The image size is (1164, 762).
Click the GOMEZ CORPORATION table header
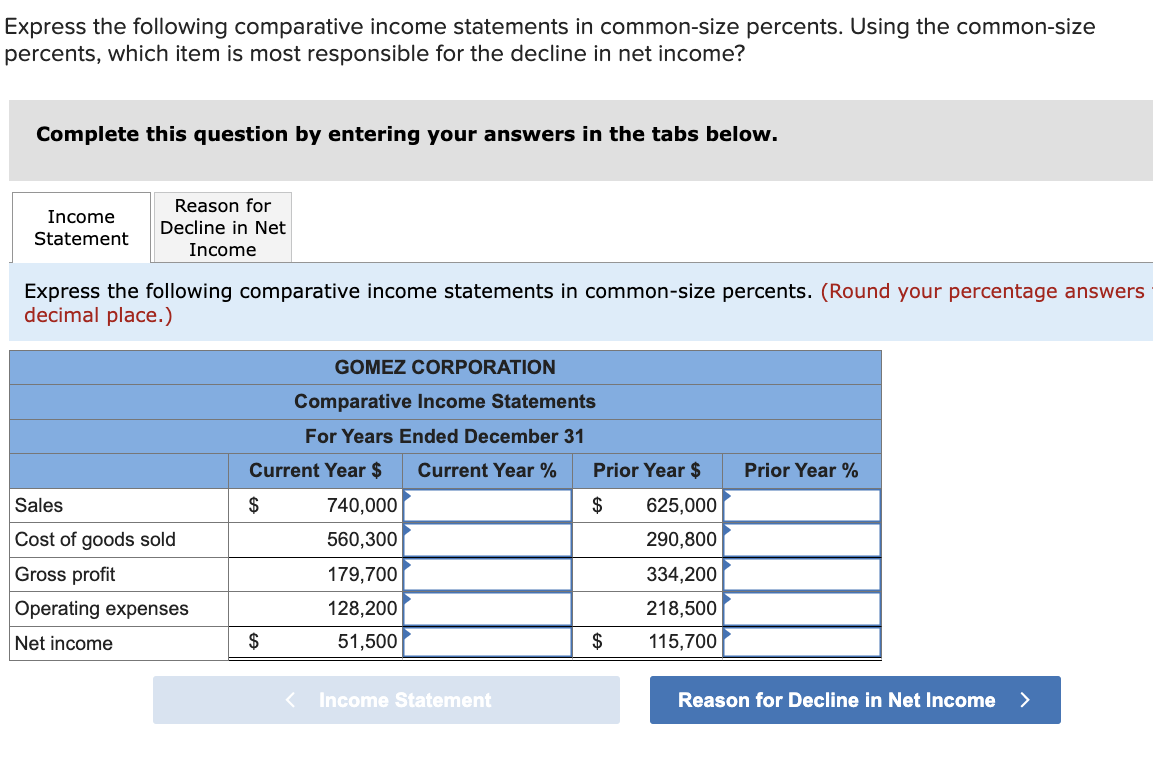point(445,367)
